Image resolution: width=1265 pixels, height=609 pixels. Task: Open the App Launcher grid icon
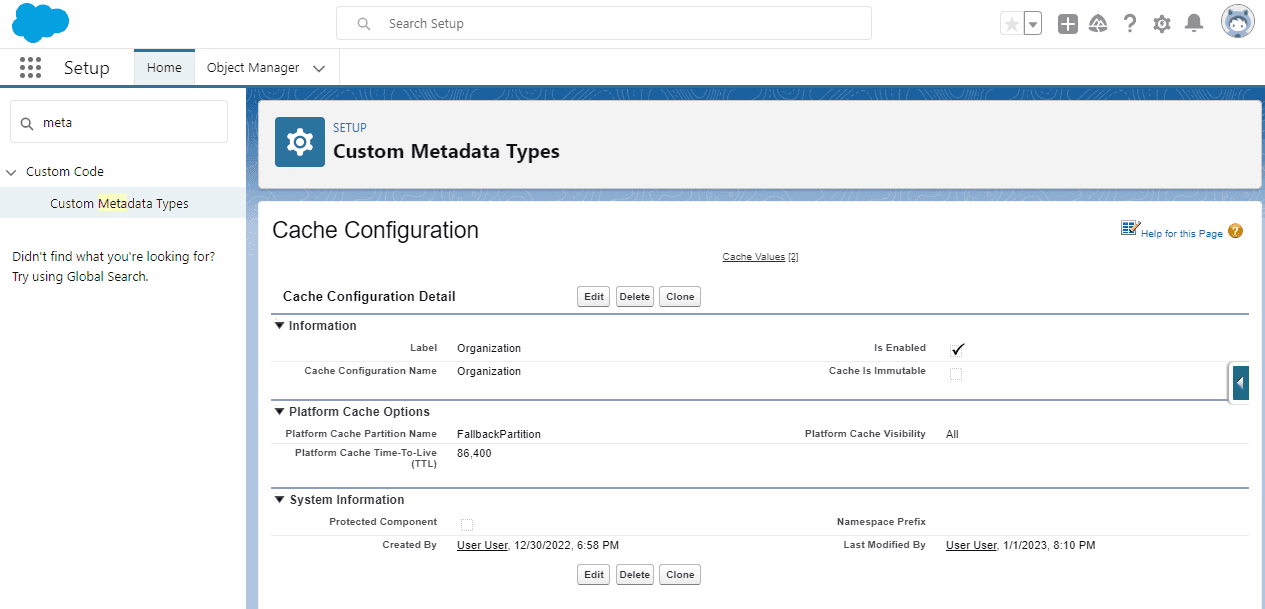point(30,68)
